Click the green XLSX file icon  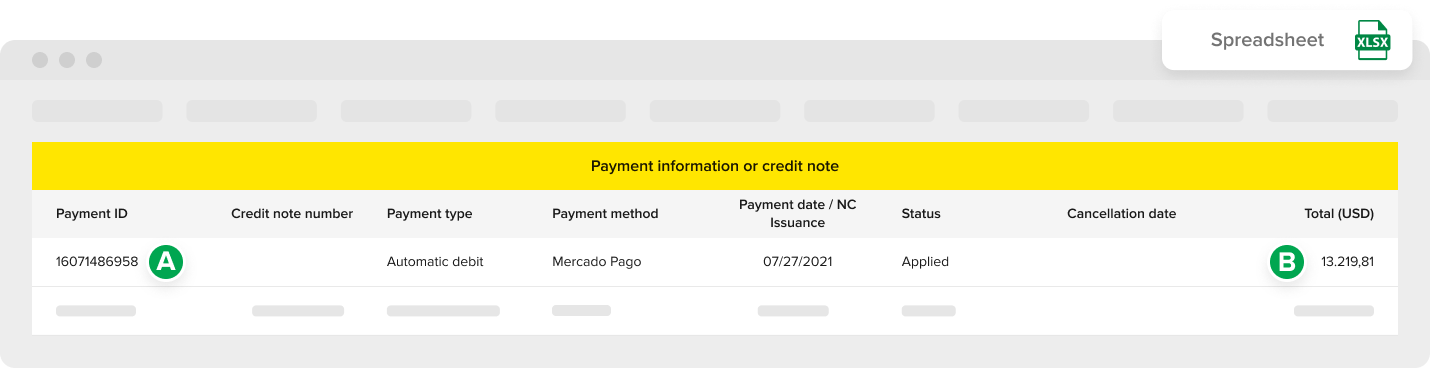click(1372, 41)
